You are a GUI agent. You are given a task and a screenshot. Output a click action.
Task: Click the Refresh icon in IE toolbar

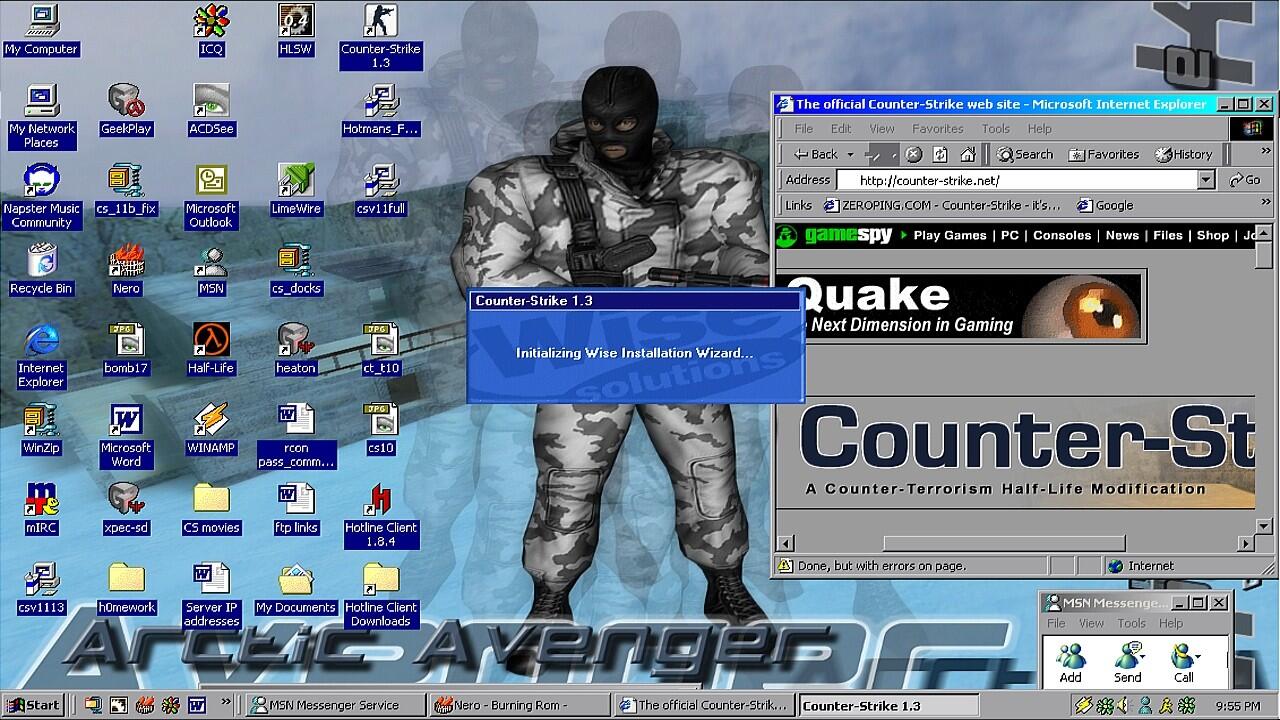940,154
